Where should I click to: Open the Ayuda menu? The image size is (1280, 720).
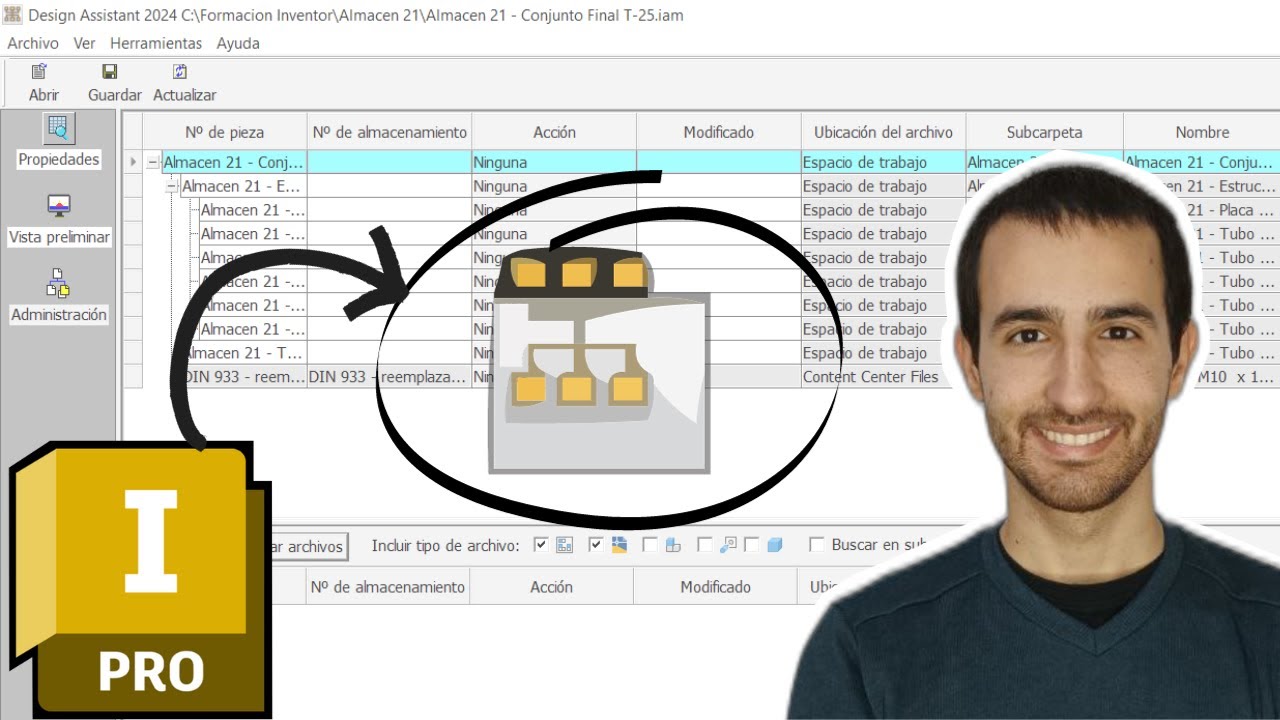tap(238, 43)
